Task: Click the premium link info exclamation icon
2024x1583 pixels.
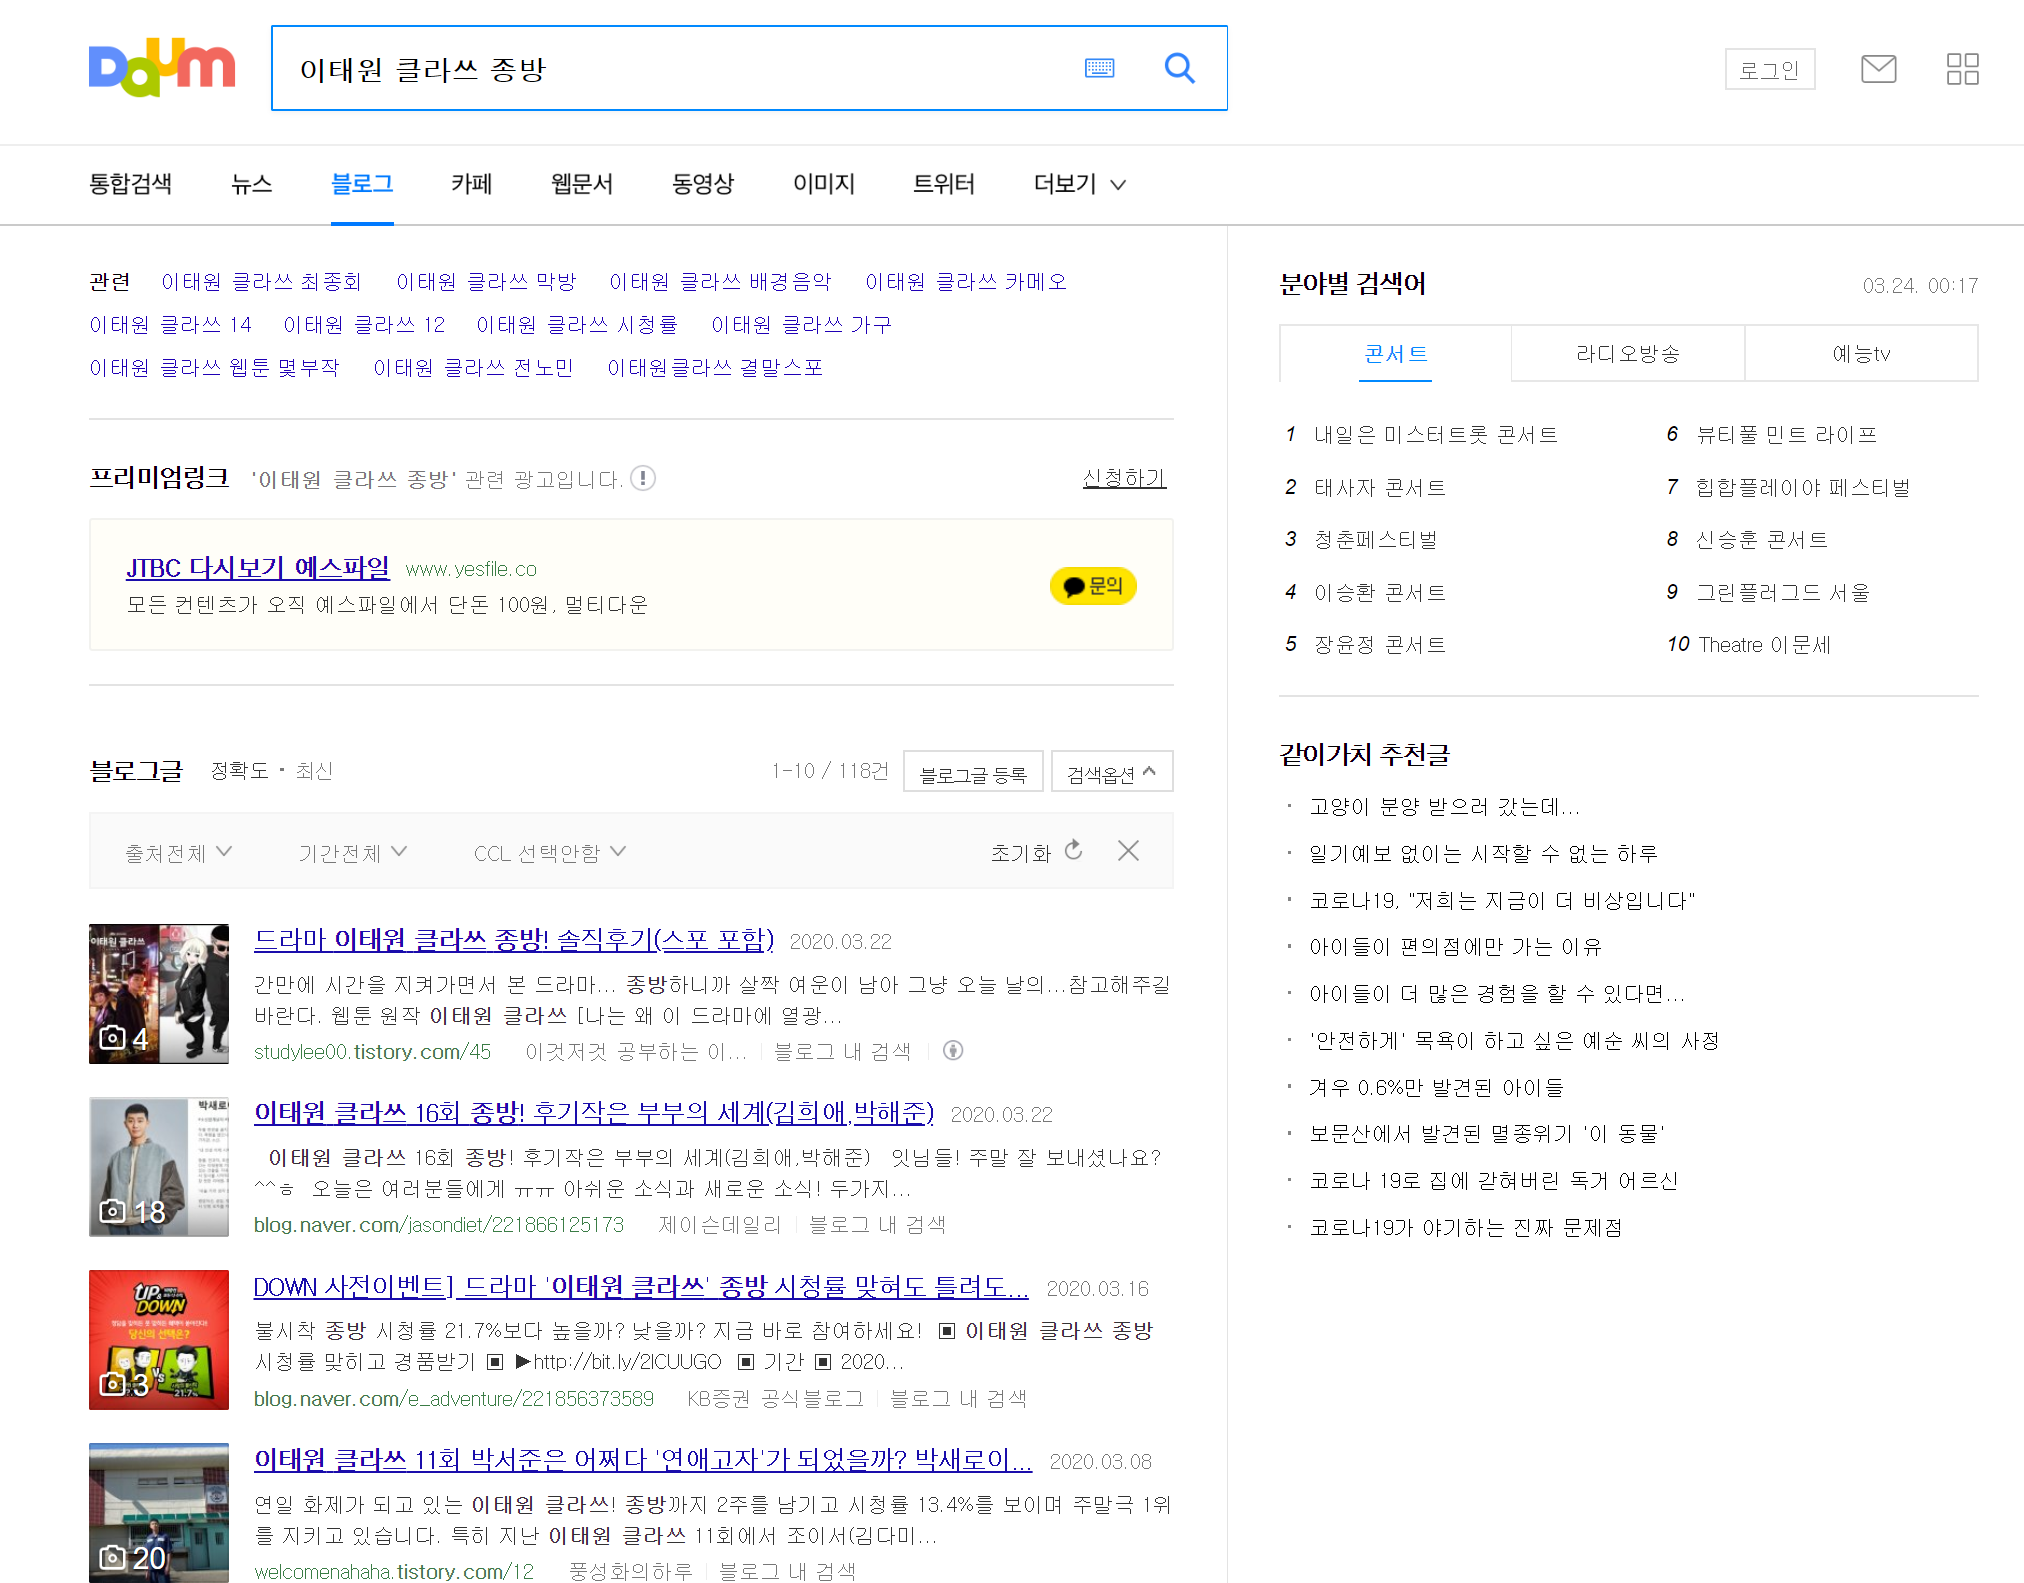Action: tap(643, 479)
